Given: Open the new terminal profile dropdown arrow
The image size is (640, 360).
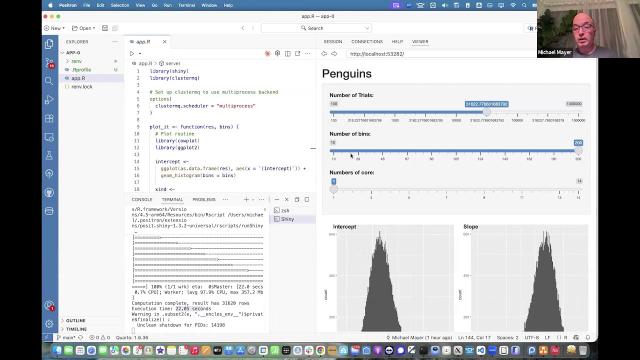Looking at the screenshot, I should (253, 200).
